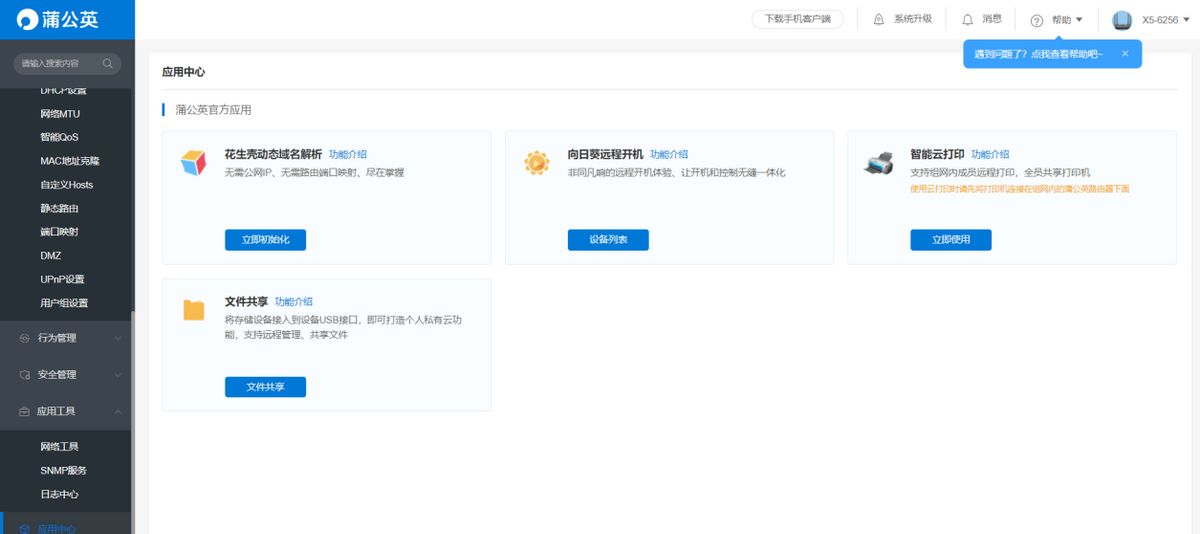Click the 立即使用 button
This screenshot has height=534, width=1200.
tap(951, 240)
